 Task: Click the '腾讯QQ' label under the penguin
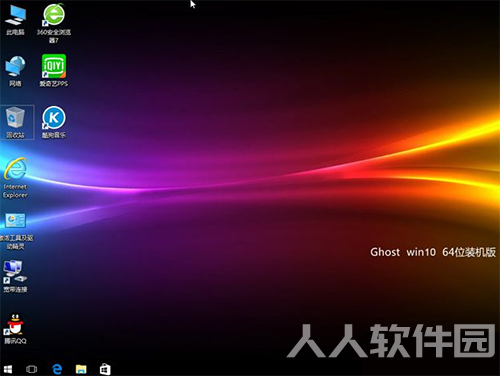(15, 341)
